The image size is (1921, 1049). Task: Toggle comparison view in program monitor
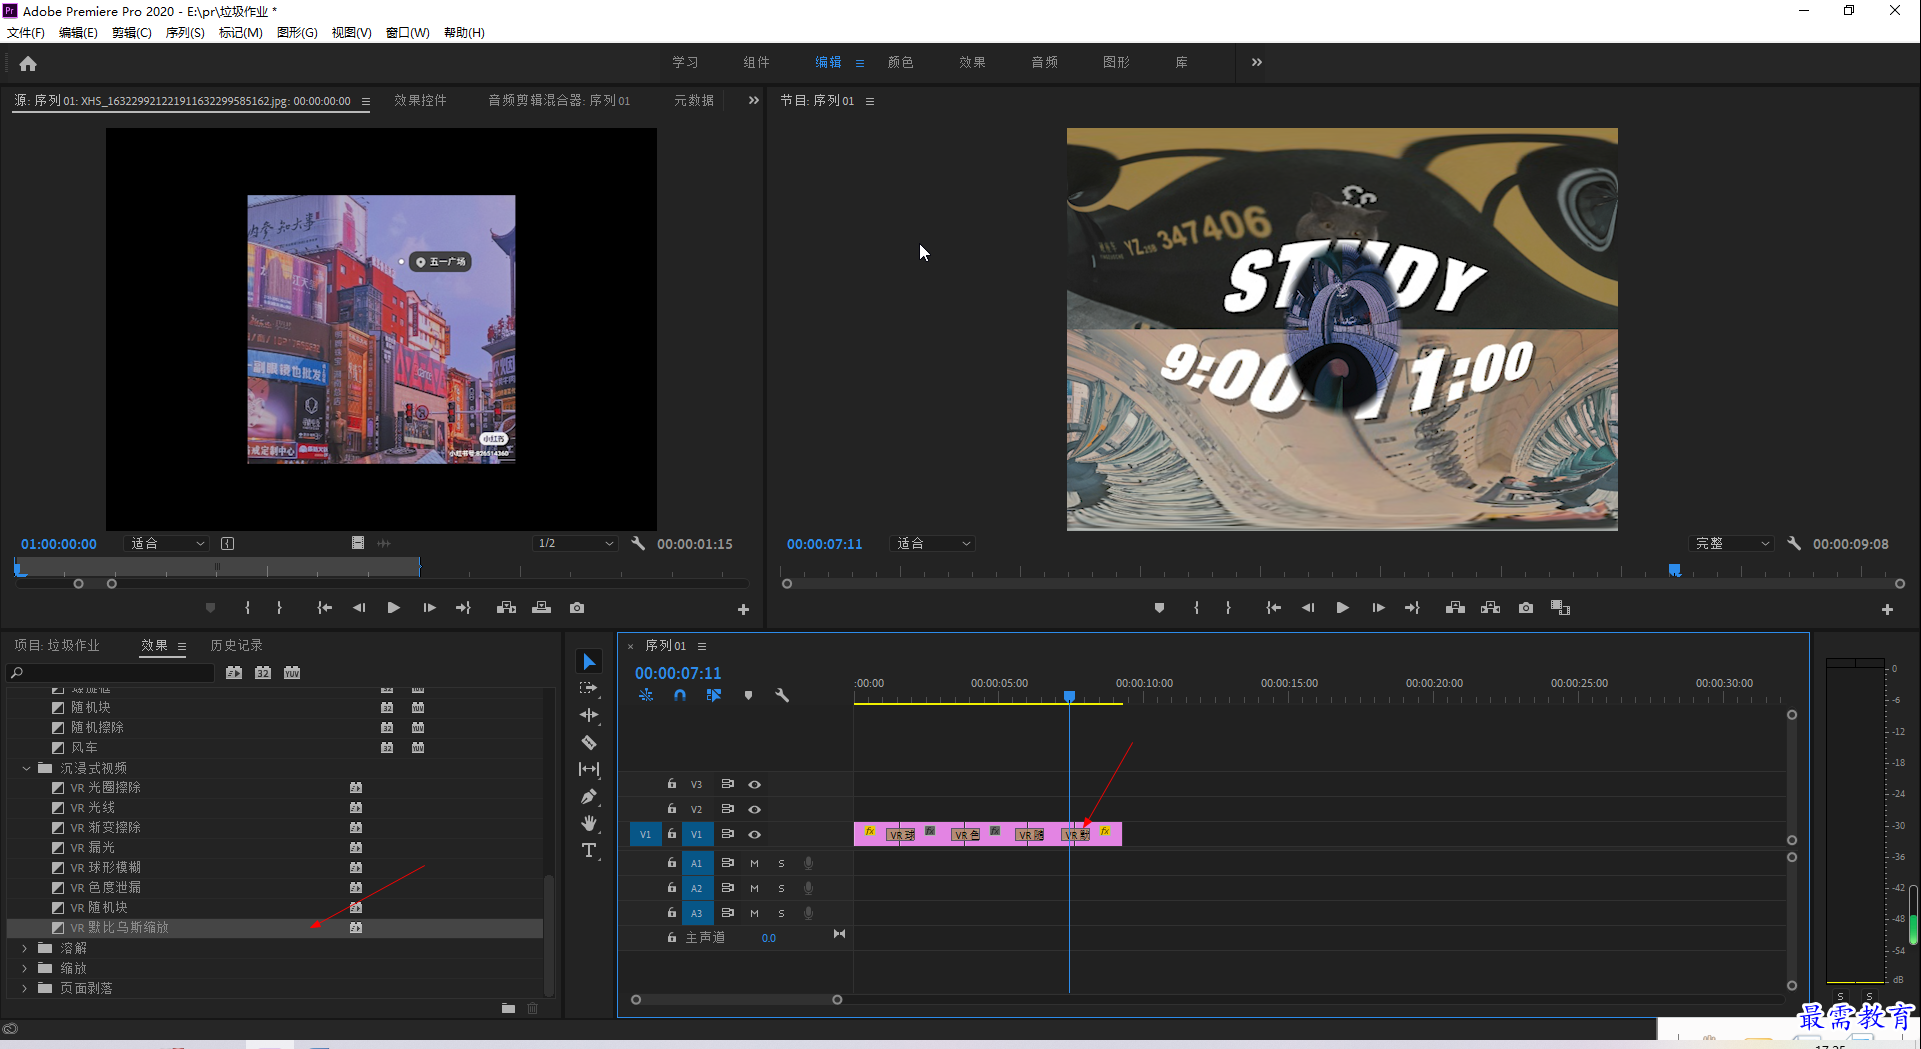[x=1560, y=608]
